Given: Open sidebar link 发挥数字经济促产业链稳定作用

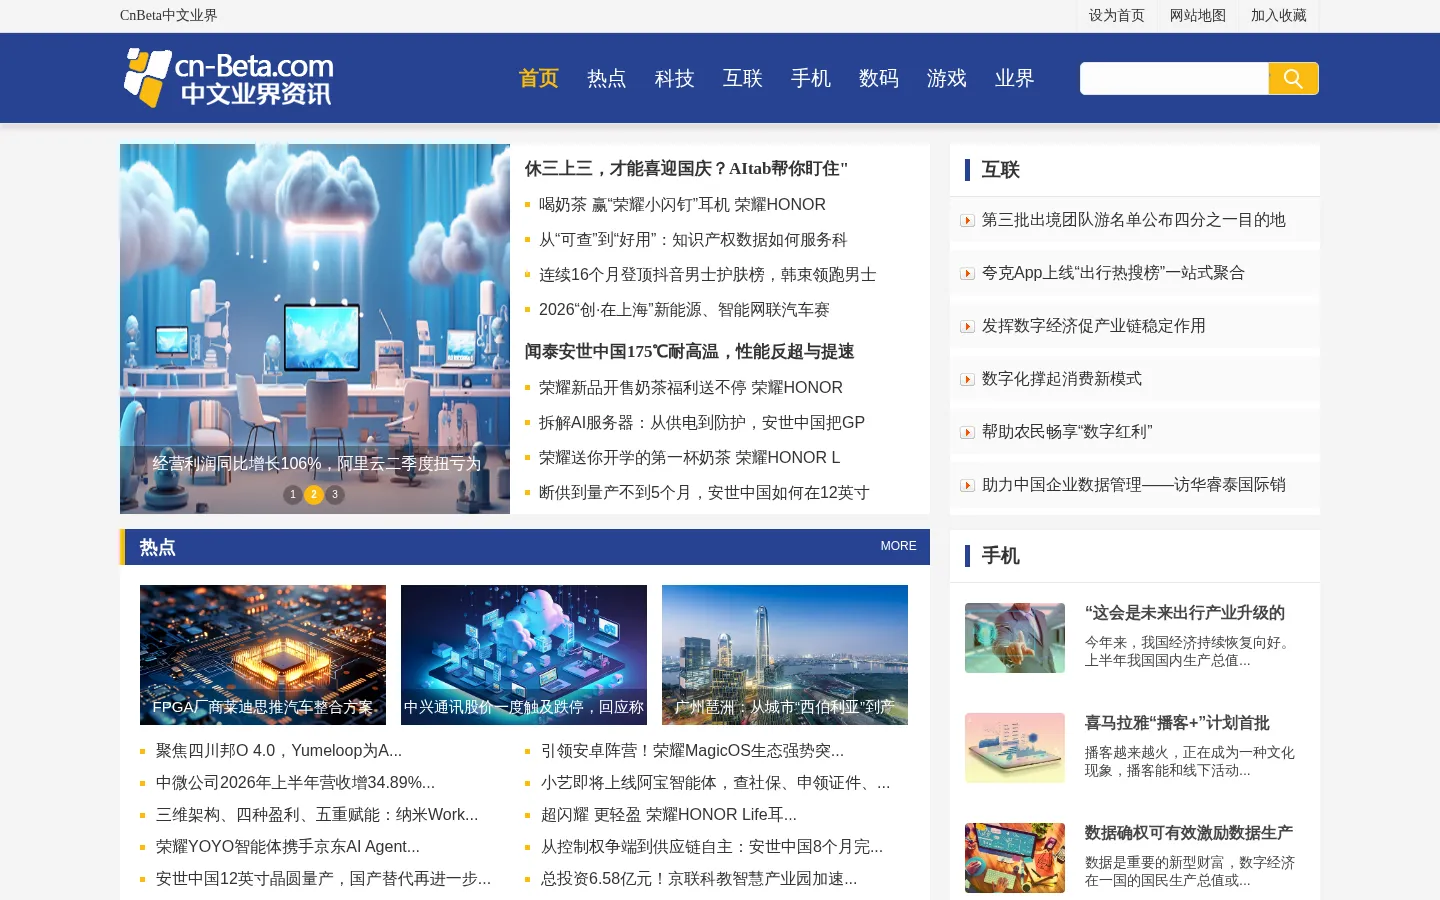Looking at the screenshot, I should (1094, 326).
